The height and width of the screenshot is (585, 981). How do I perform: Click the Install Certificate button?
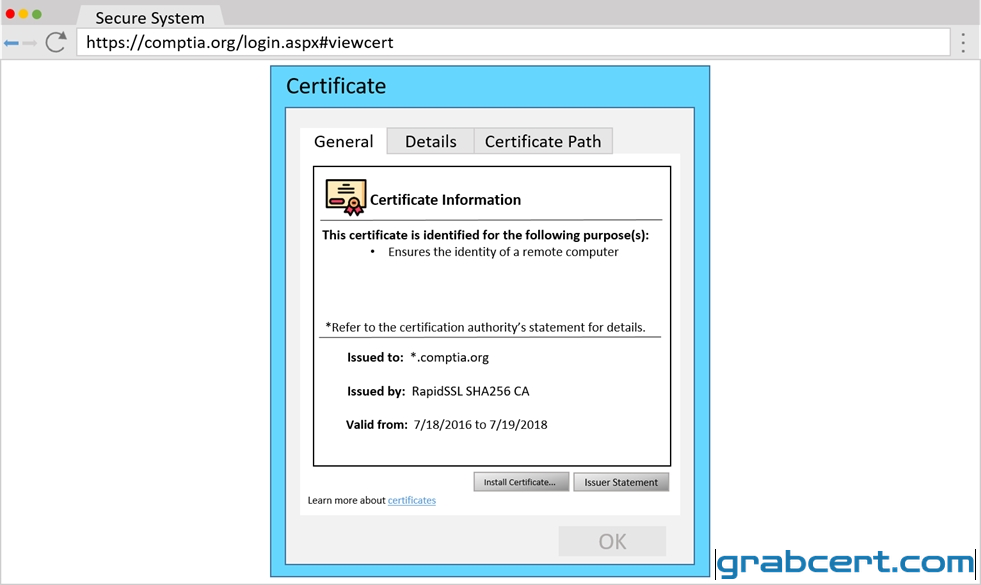click(x=521, y=482)
